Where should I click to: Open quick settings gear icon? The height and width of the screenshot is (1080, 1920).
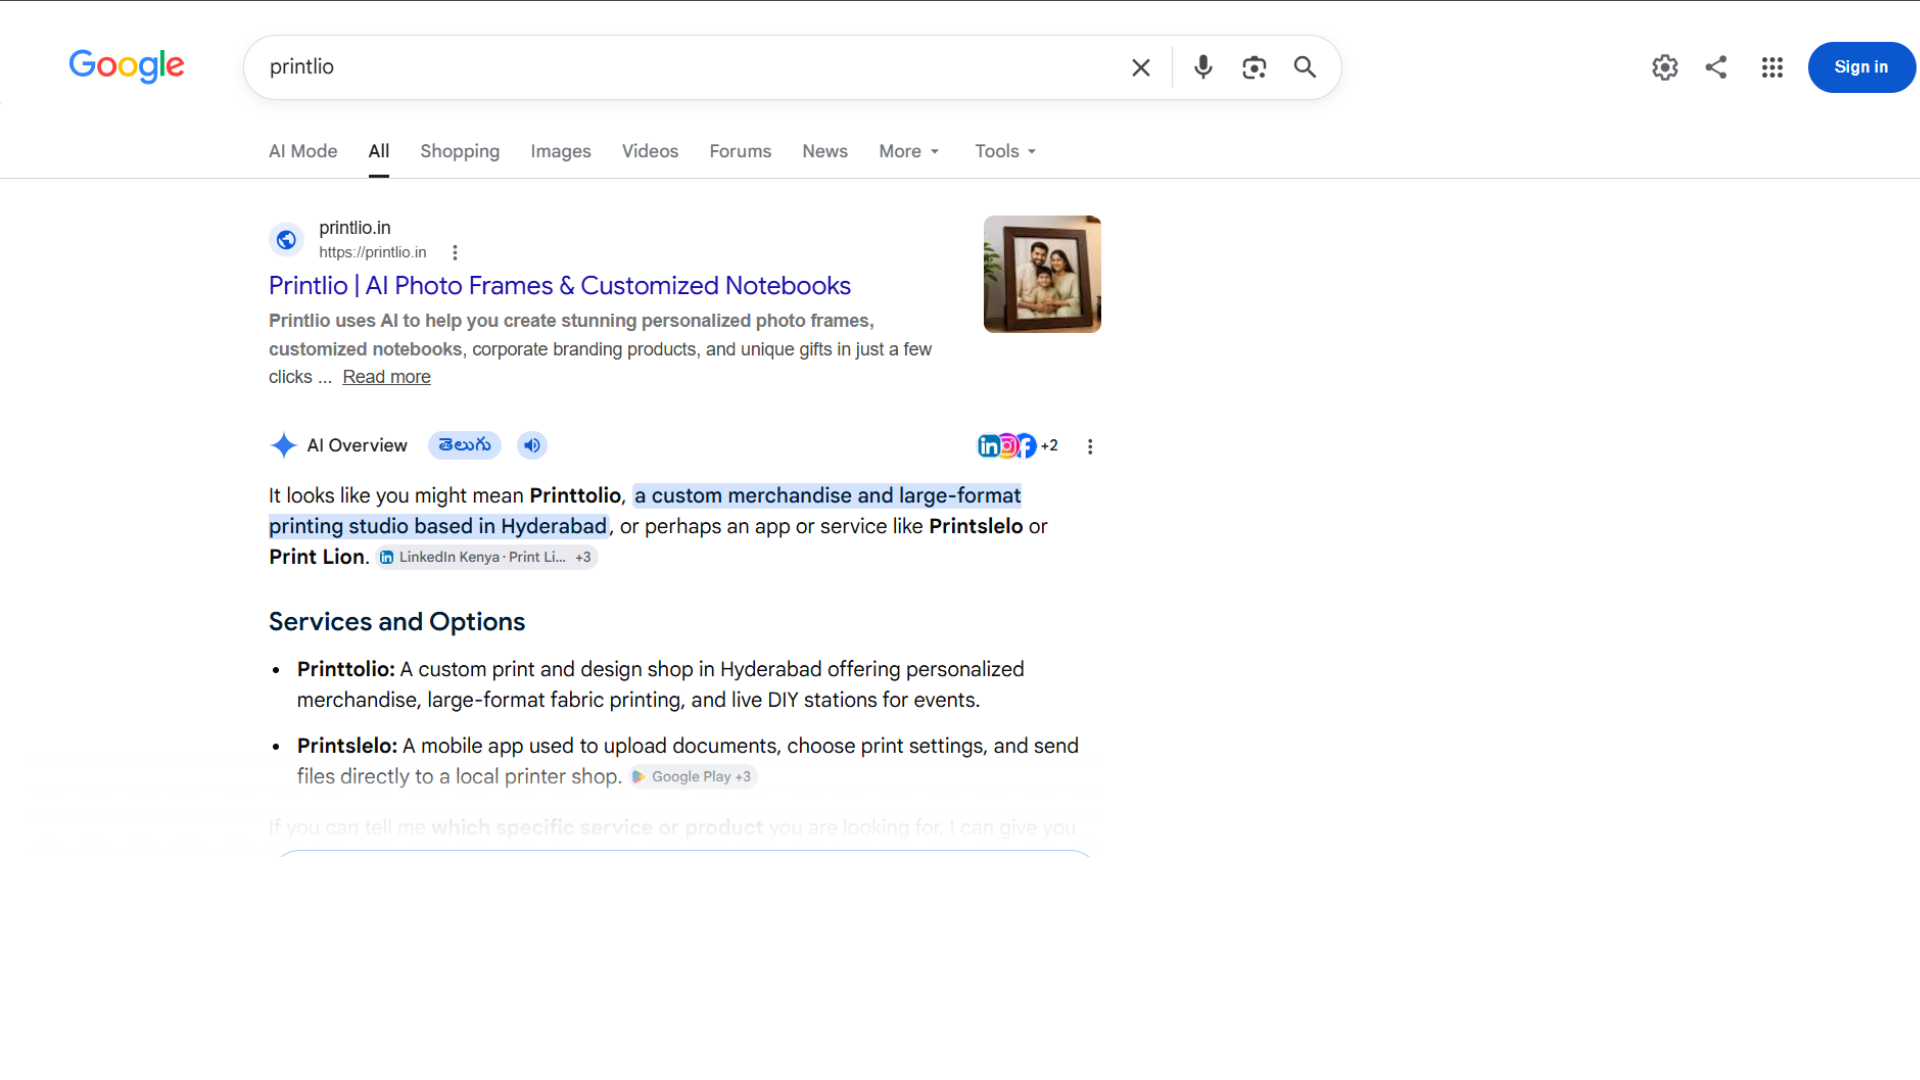coord(1665,67)
